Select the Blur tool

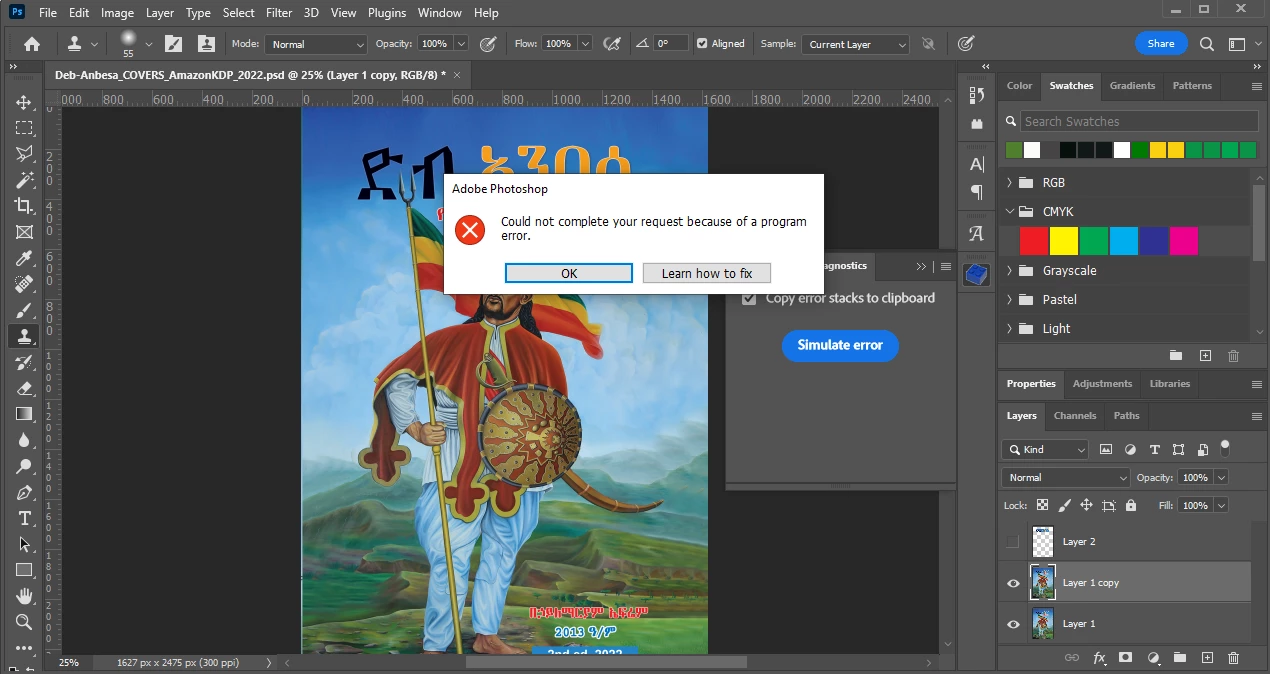pyautogui.click(x=24, y=440)
